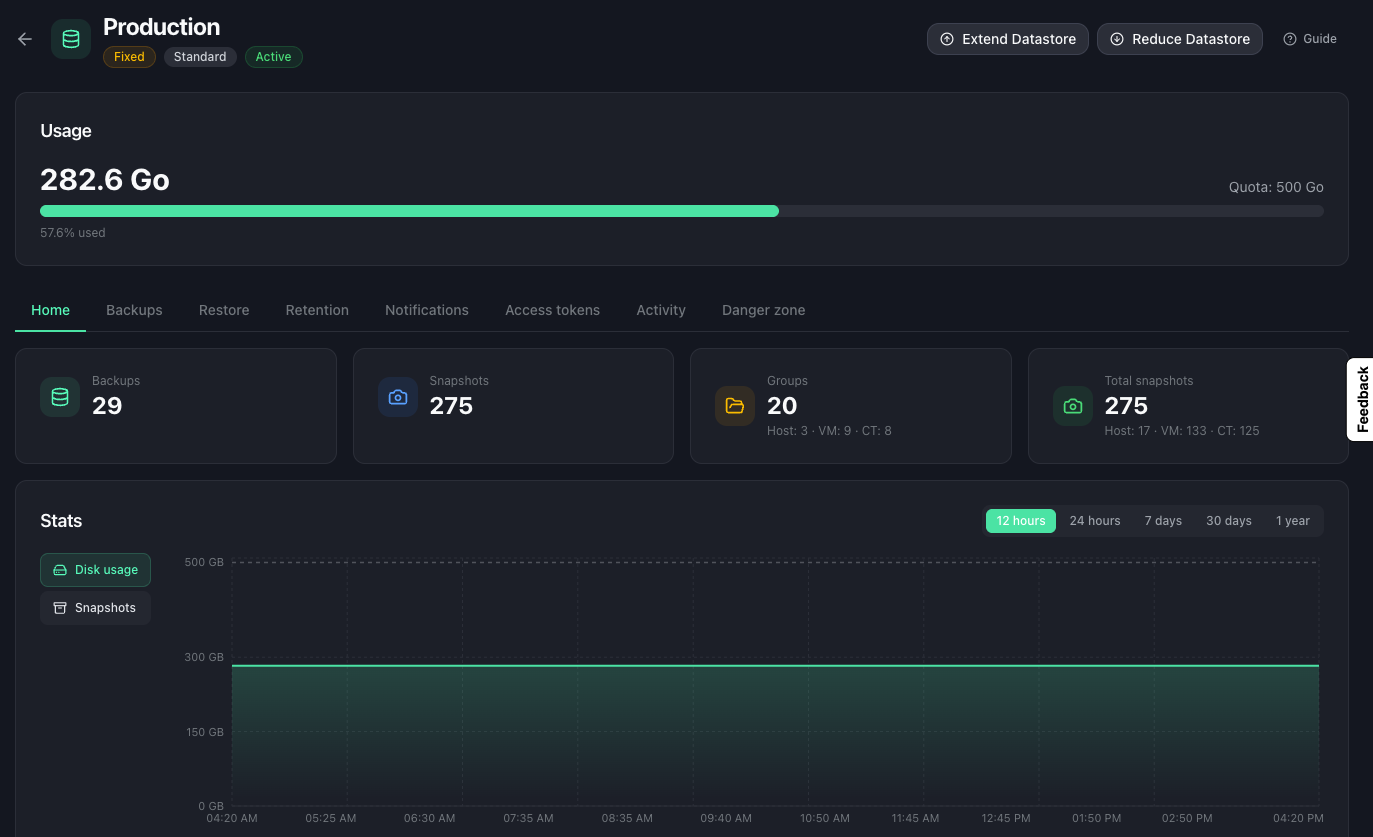
Task: Click the green disk usage line in chart
Action: 775,665
